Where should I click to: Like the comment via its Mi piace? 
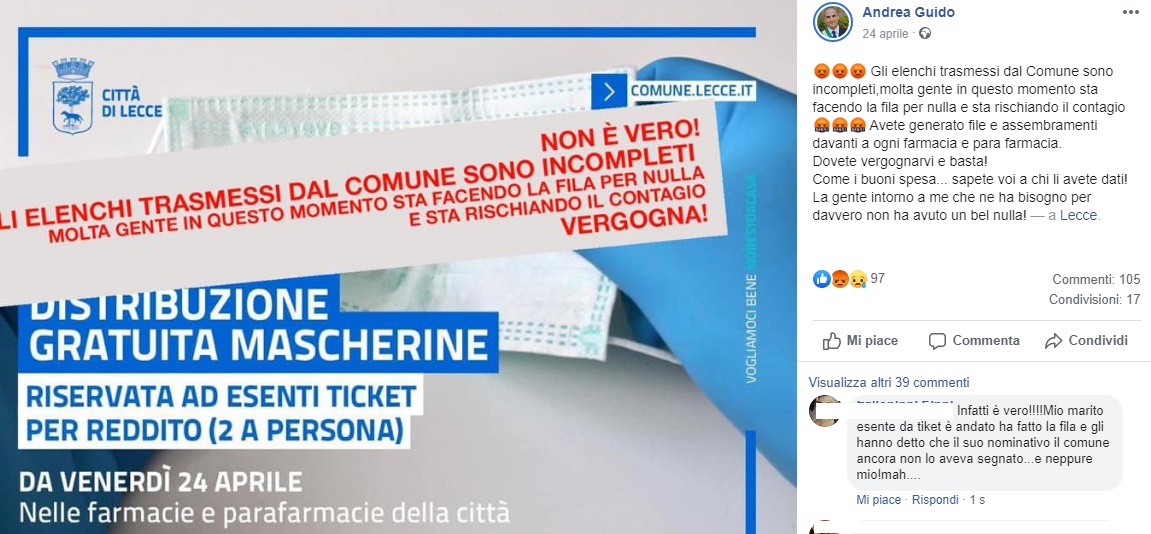(878, 499)
